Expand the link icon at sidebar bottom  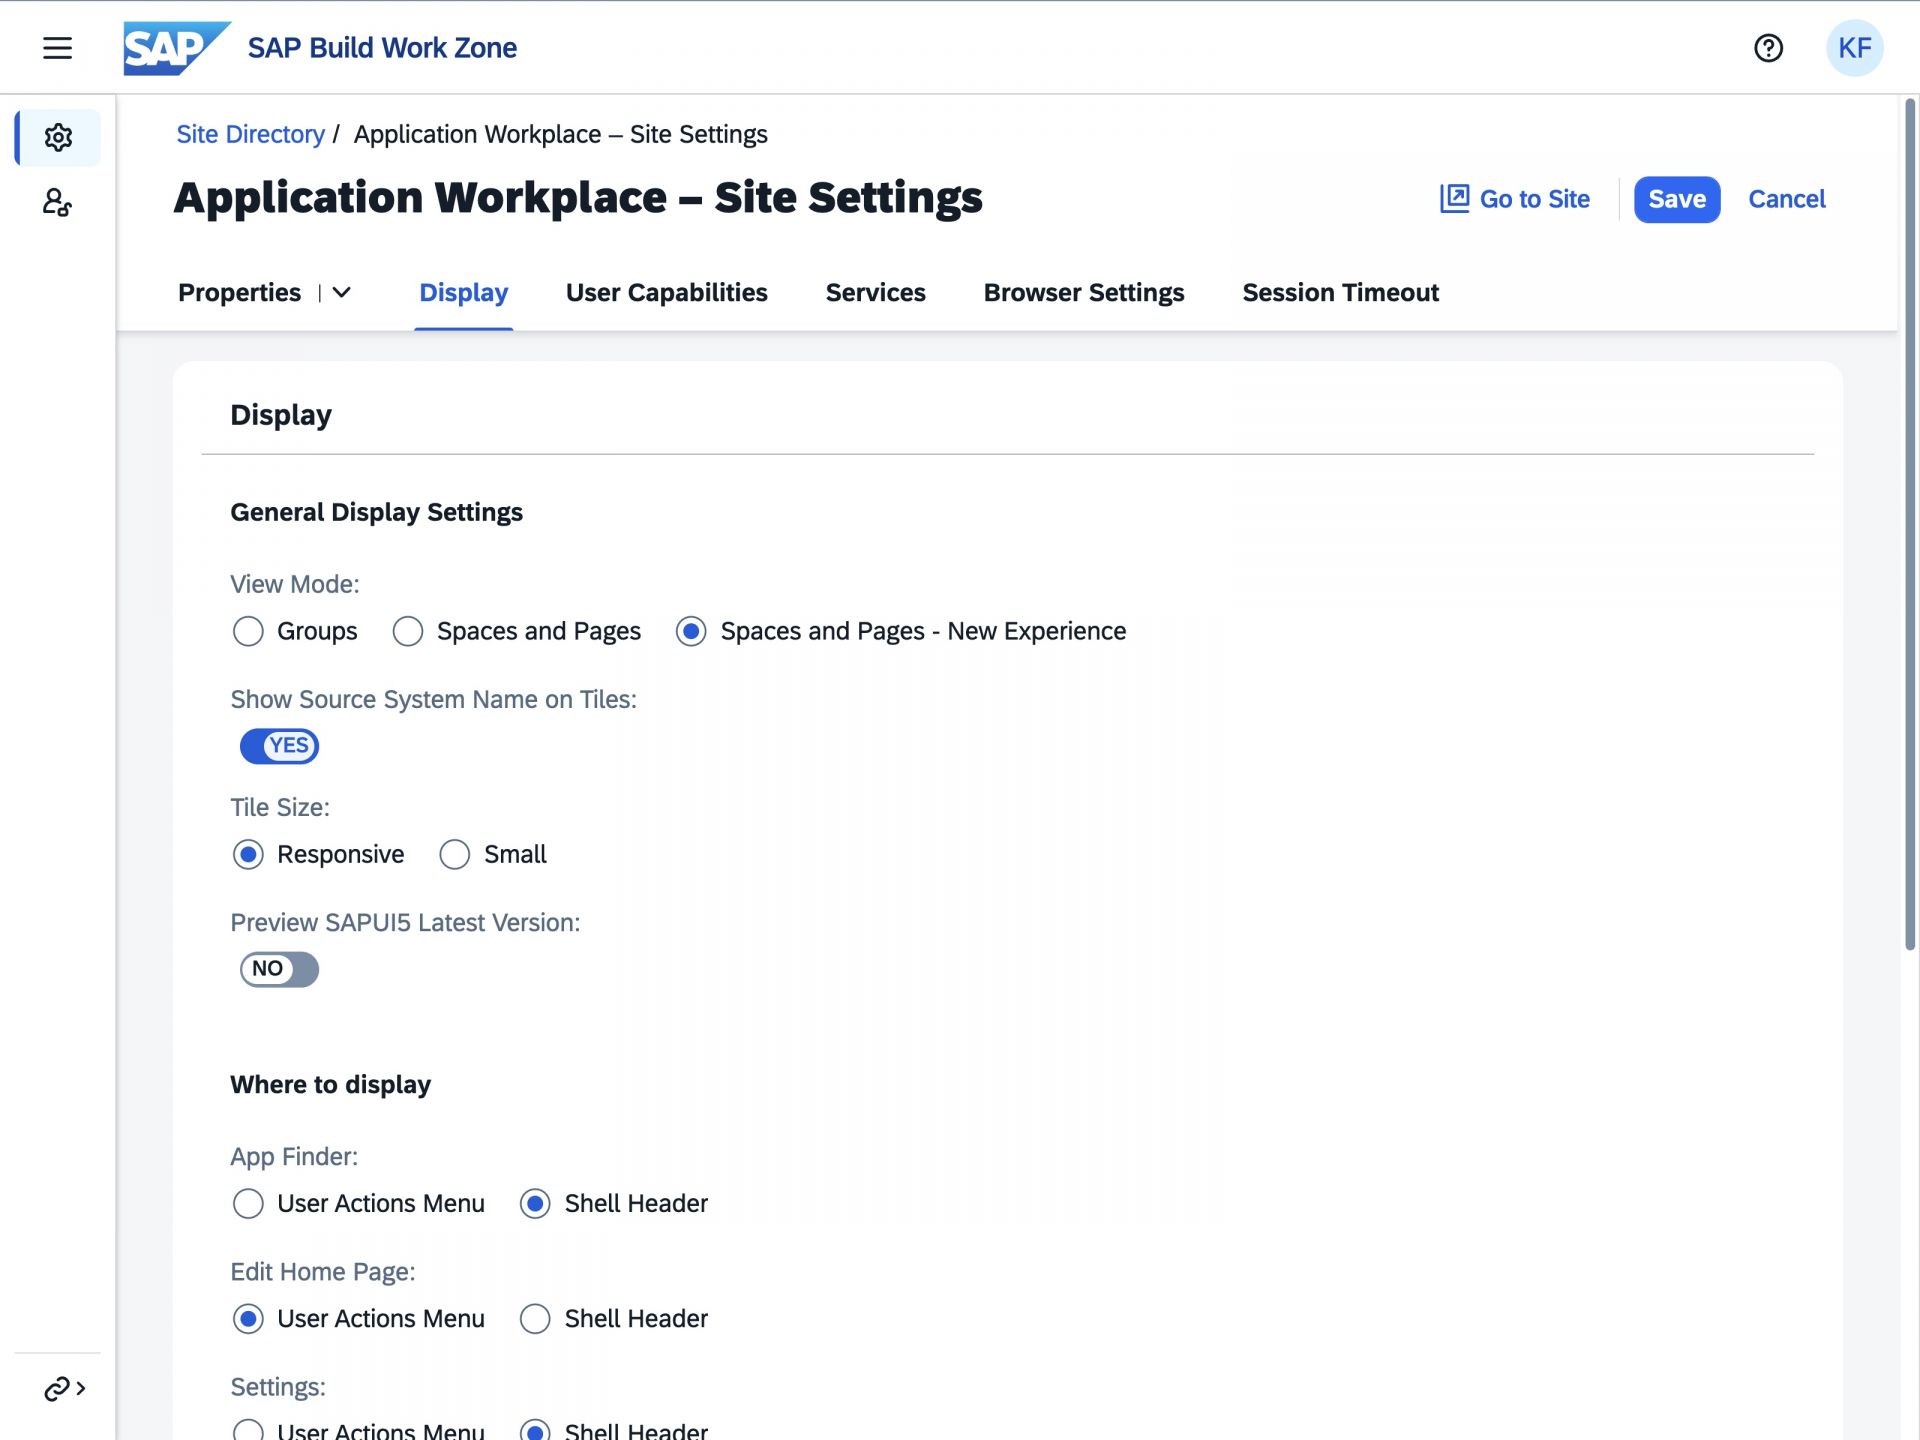click(64, 1389)
